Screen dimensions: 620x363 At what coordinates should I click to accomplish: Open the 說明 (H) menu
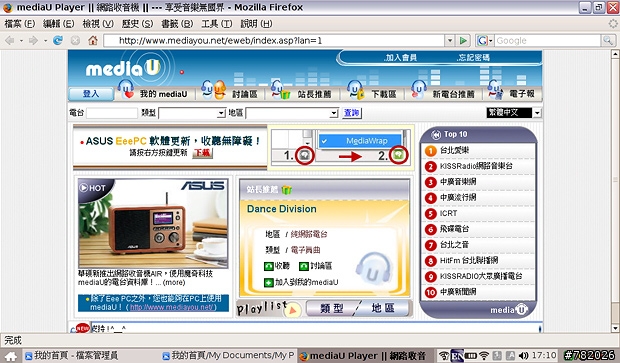256,24
